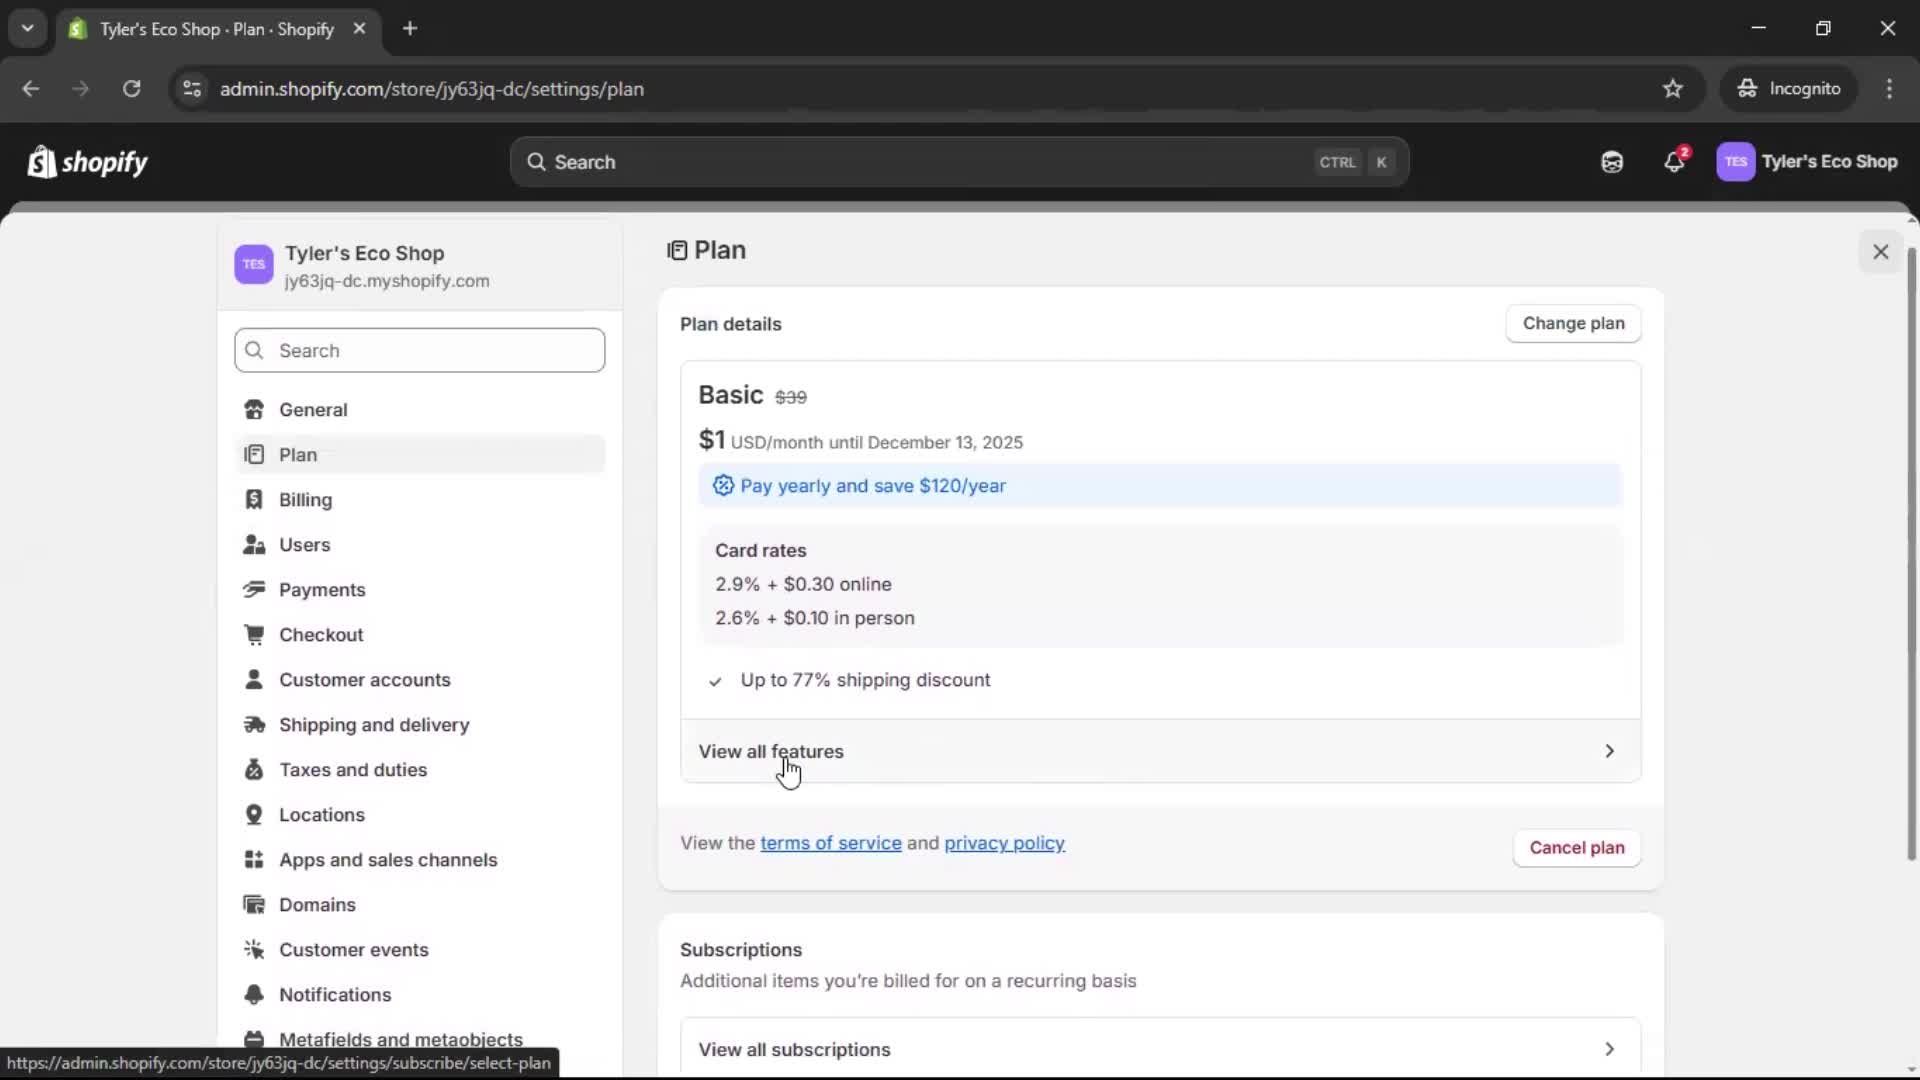Open View all subscriptions row
The width and height of the screenshot is (1920, 1080).
pos(1160,1049)
